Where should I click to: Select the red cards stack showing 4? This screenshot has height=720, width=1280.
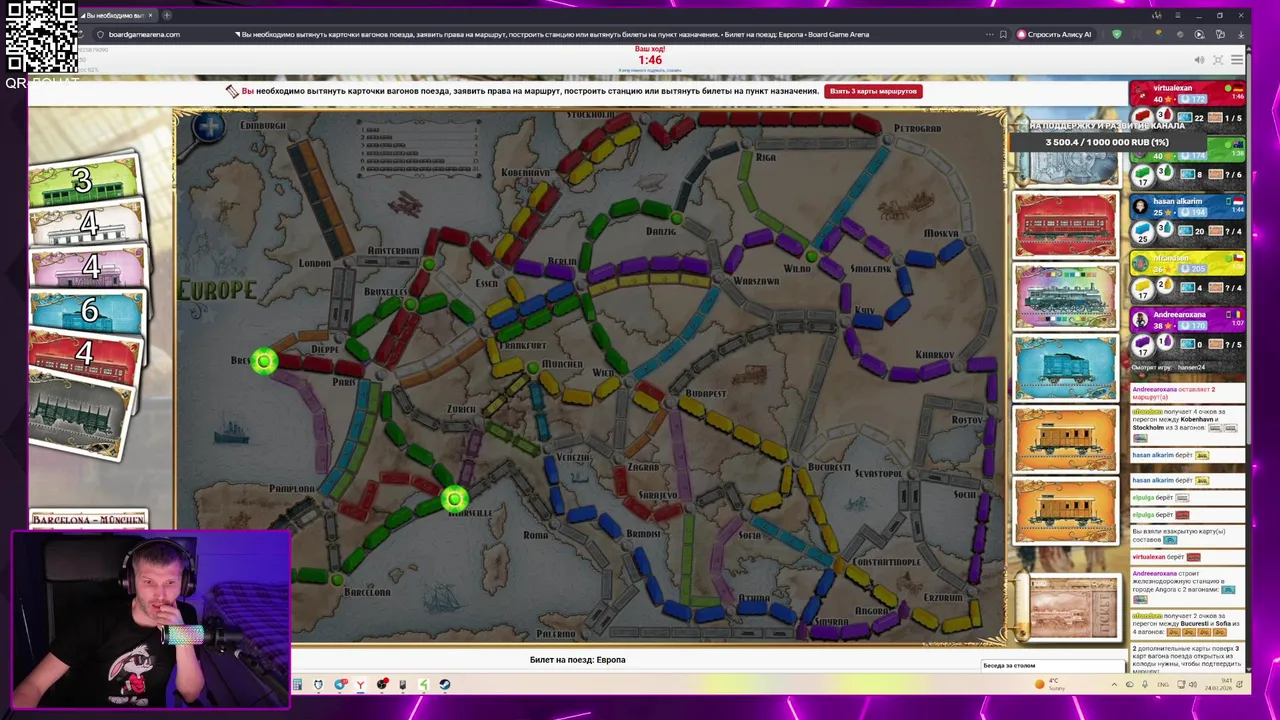click(85, 355)
